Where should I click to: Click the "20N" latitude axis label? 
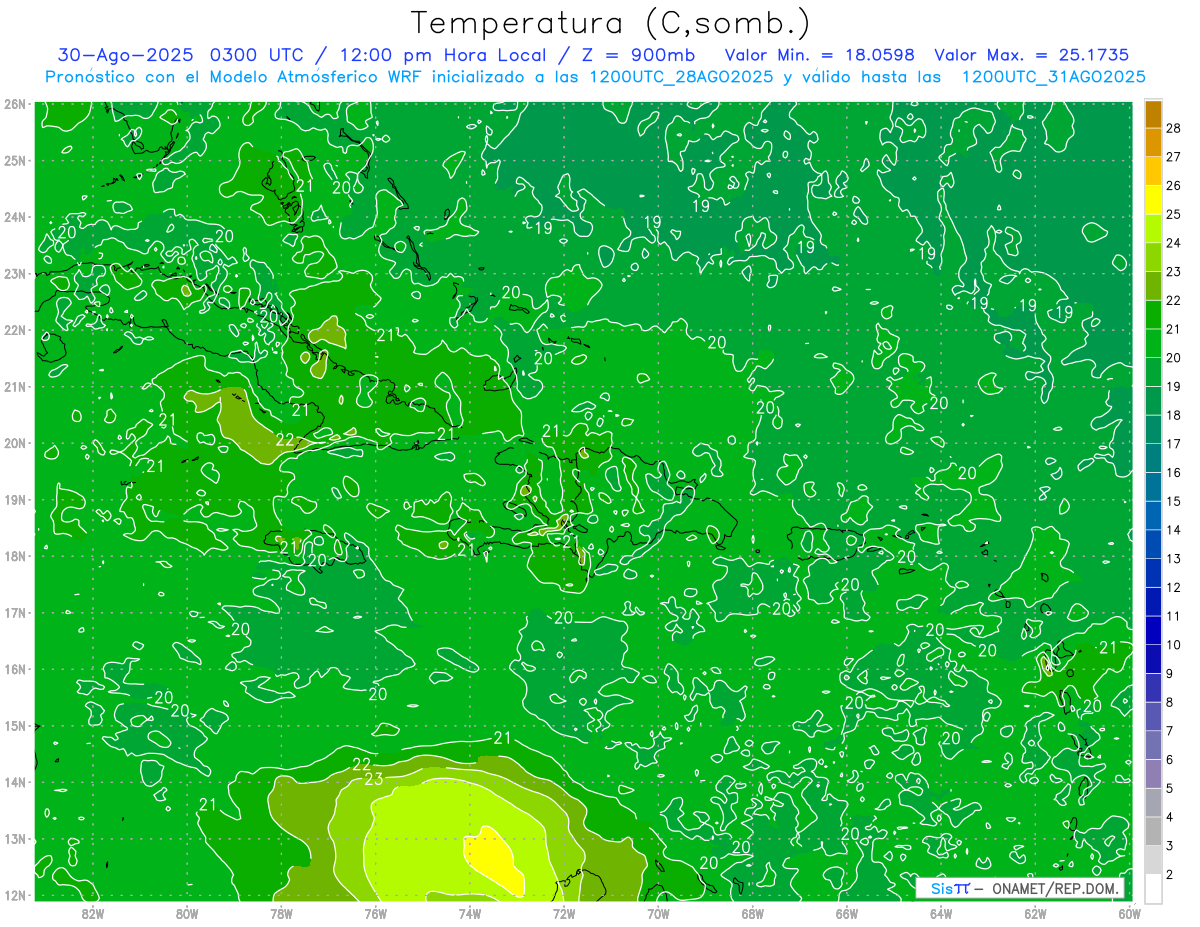tap(15, 443)
